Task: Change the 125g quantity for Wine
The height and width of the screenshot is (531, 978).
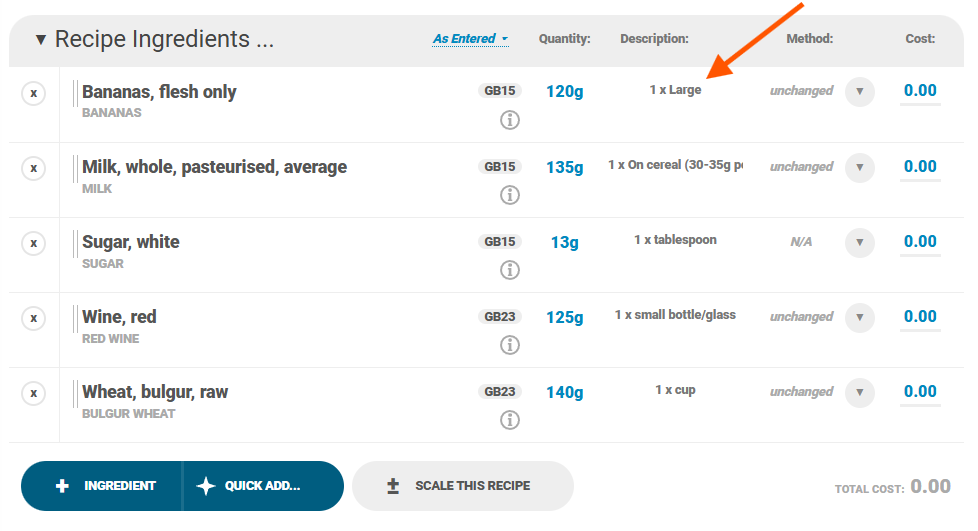Action: click(x=564, y=317)
